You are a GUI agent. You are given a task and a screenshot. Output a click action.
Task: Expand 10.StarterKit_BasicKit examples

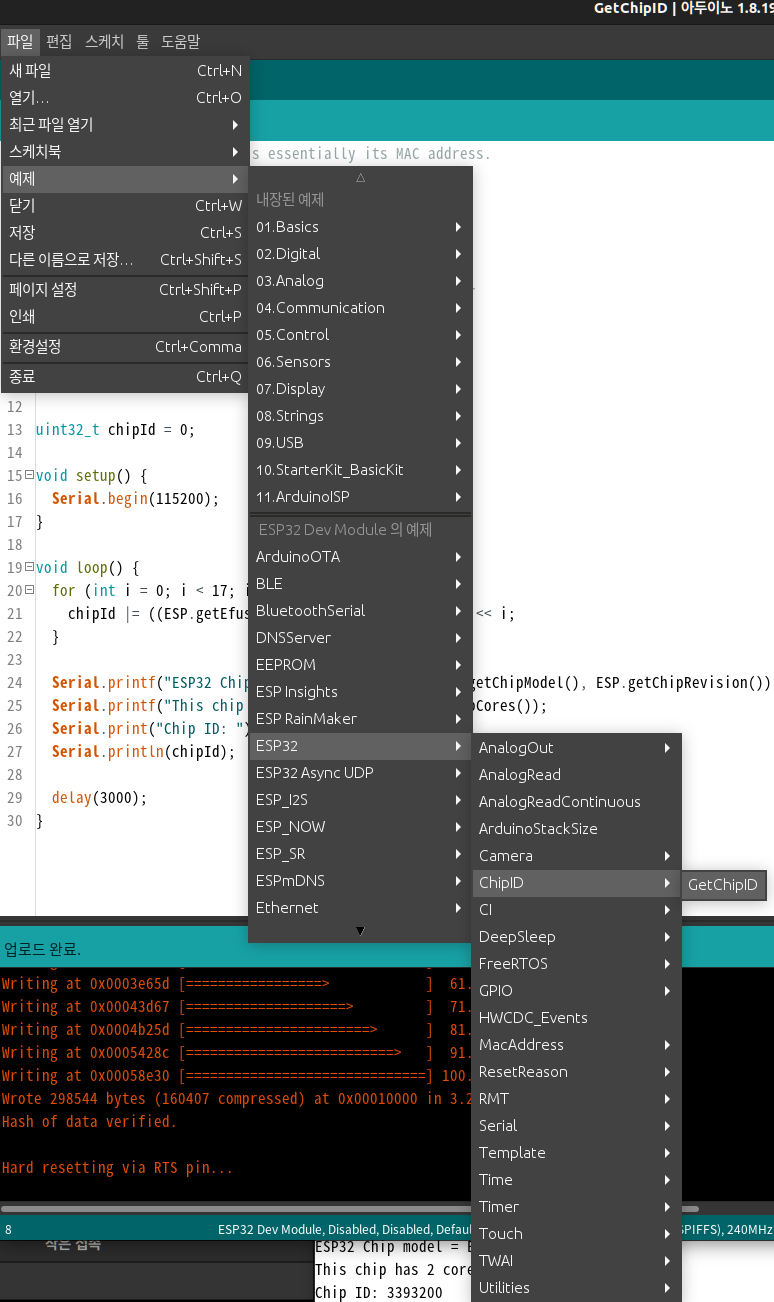click(360, 470)
